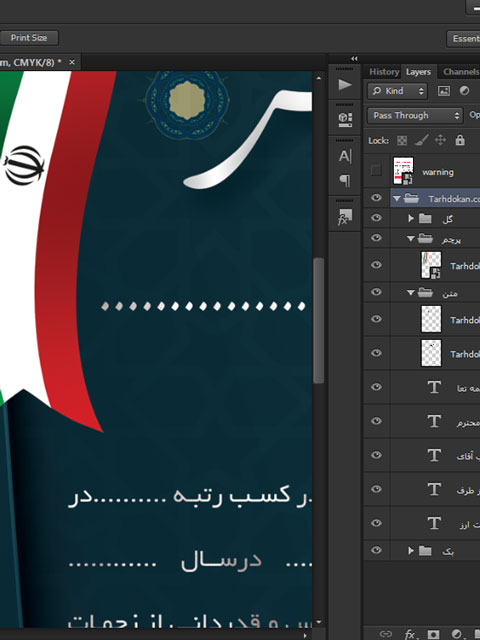
Task: Hide the محترم text layer
Action: [x=376, y=421]
